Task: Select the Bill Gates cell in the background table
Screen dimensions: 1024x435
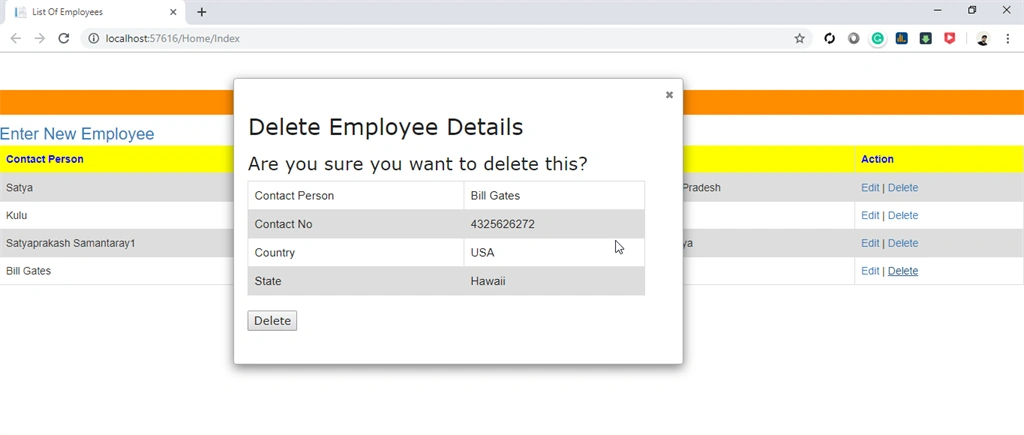Action: coord(28,271)
